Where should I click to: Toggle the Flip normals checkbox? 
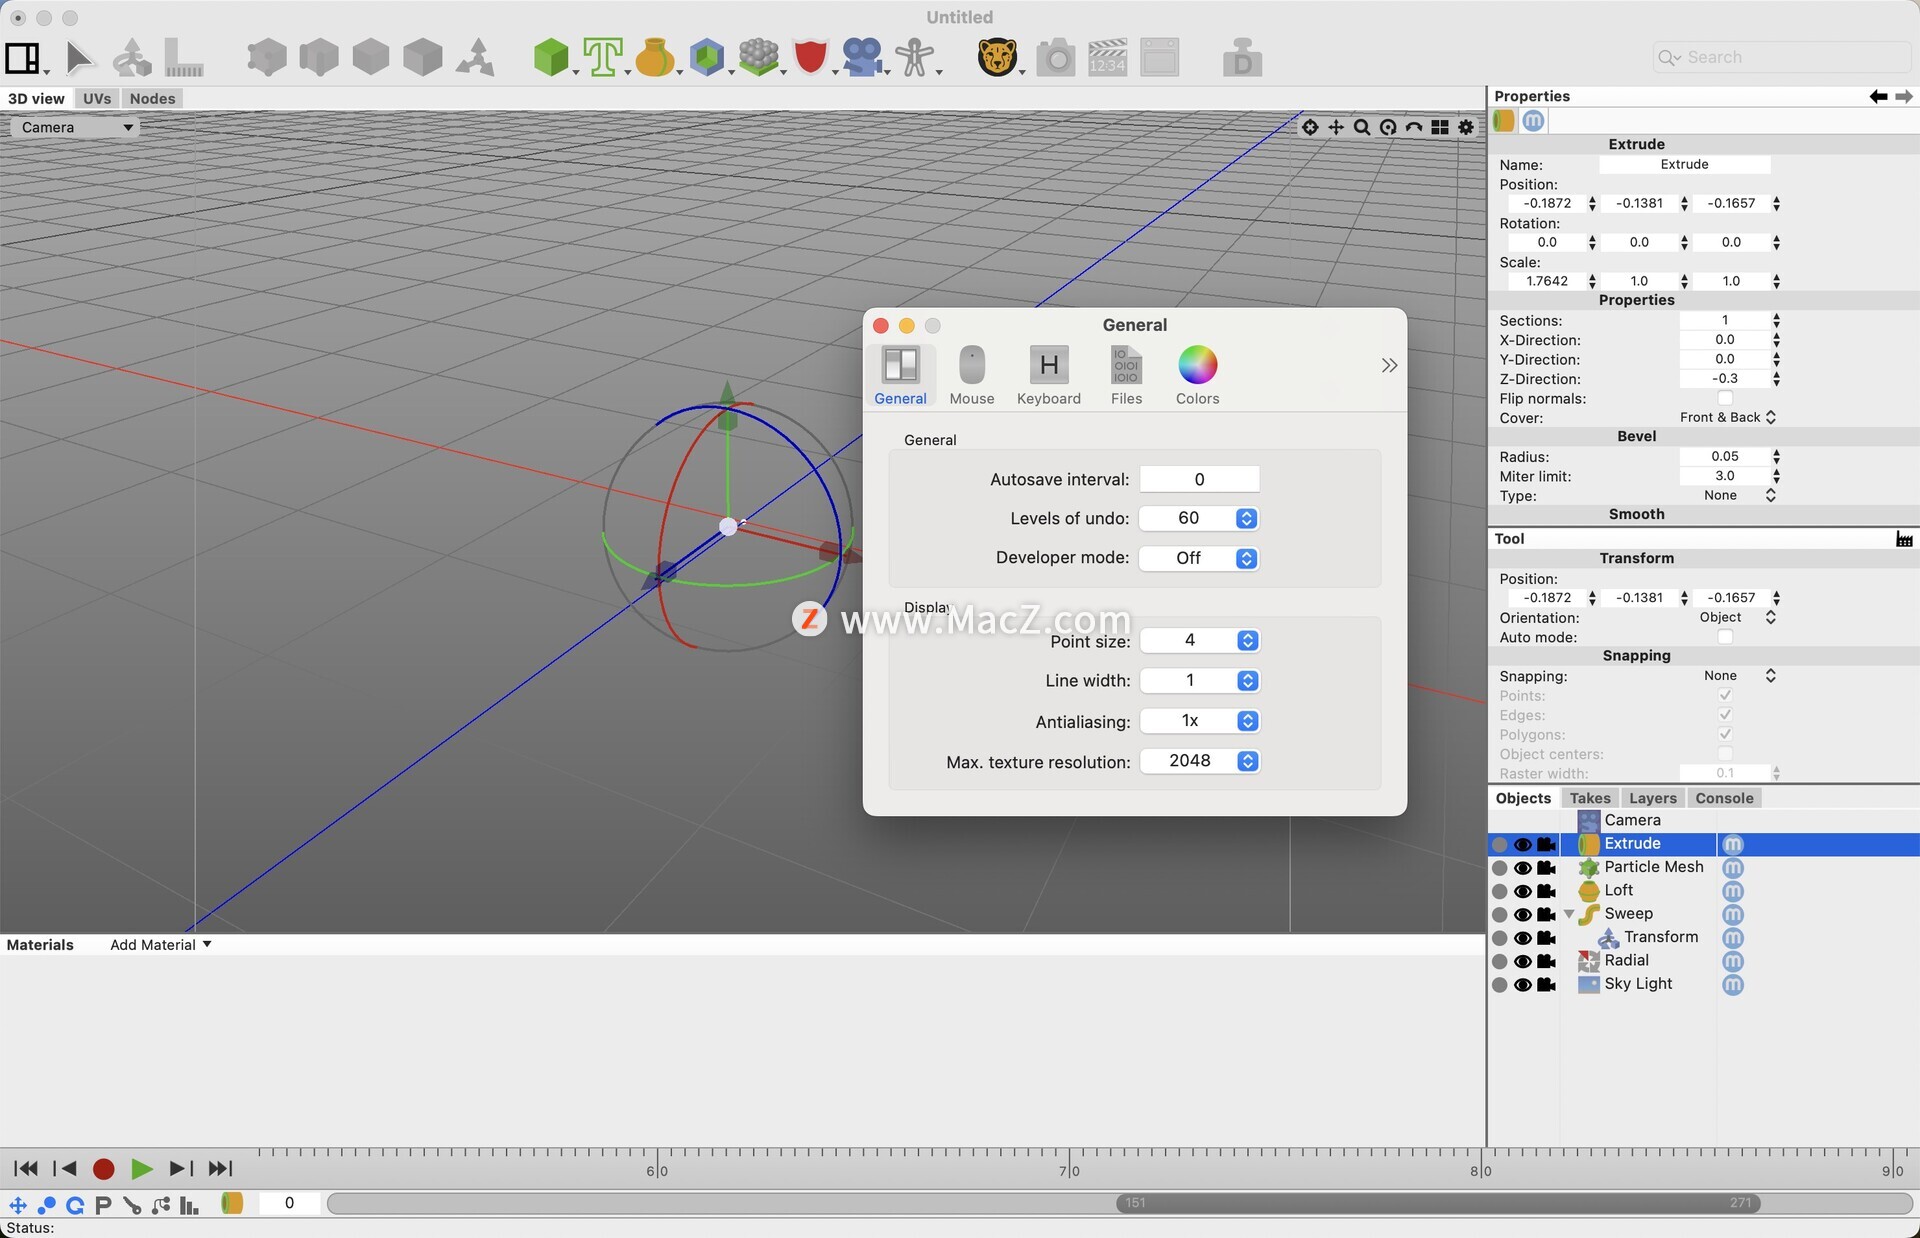coord(1725,398)
